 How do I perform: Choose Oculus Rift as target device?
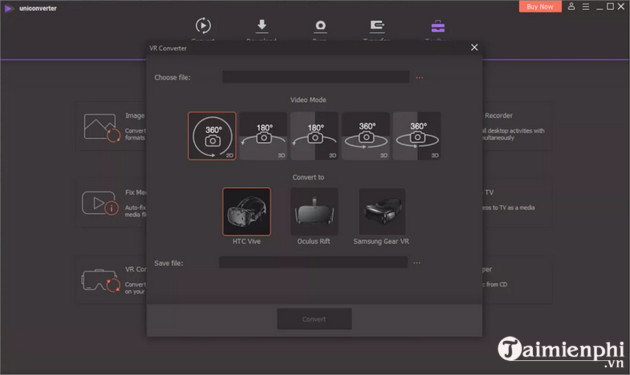point(314,211)
